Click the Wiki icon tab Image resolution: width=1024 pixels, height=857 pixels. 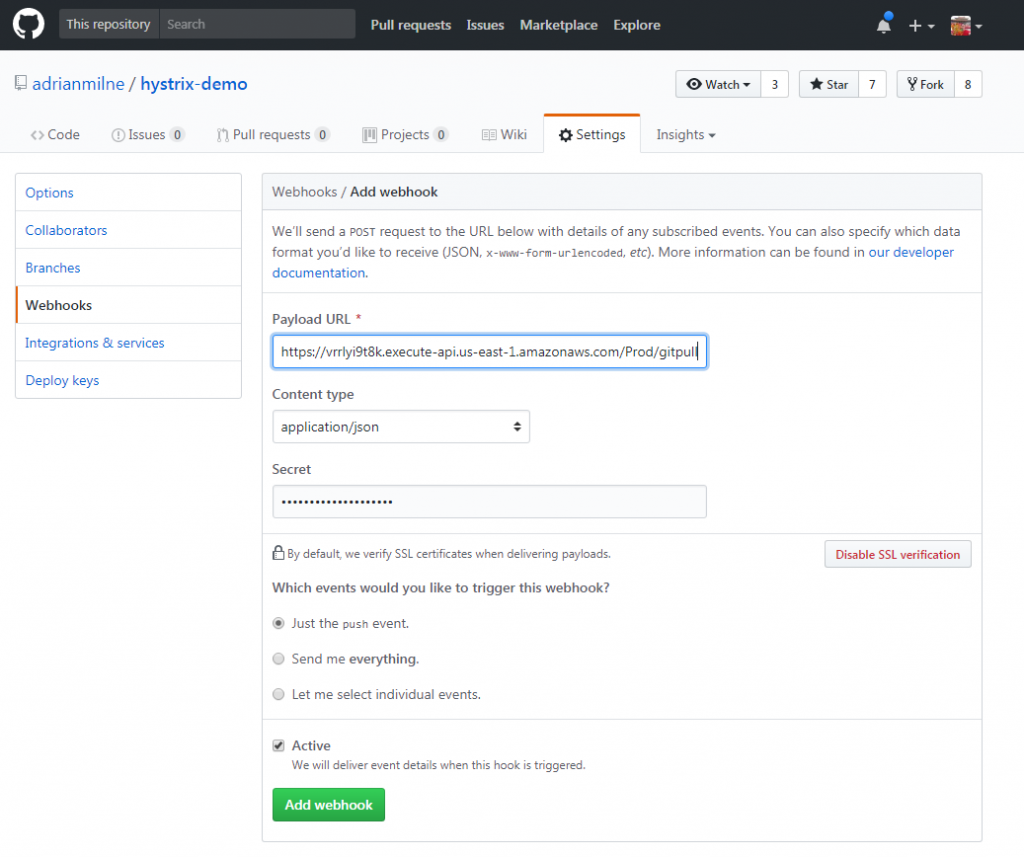(489, 133)
